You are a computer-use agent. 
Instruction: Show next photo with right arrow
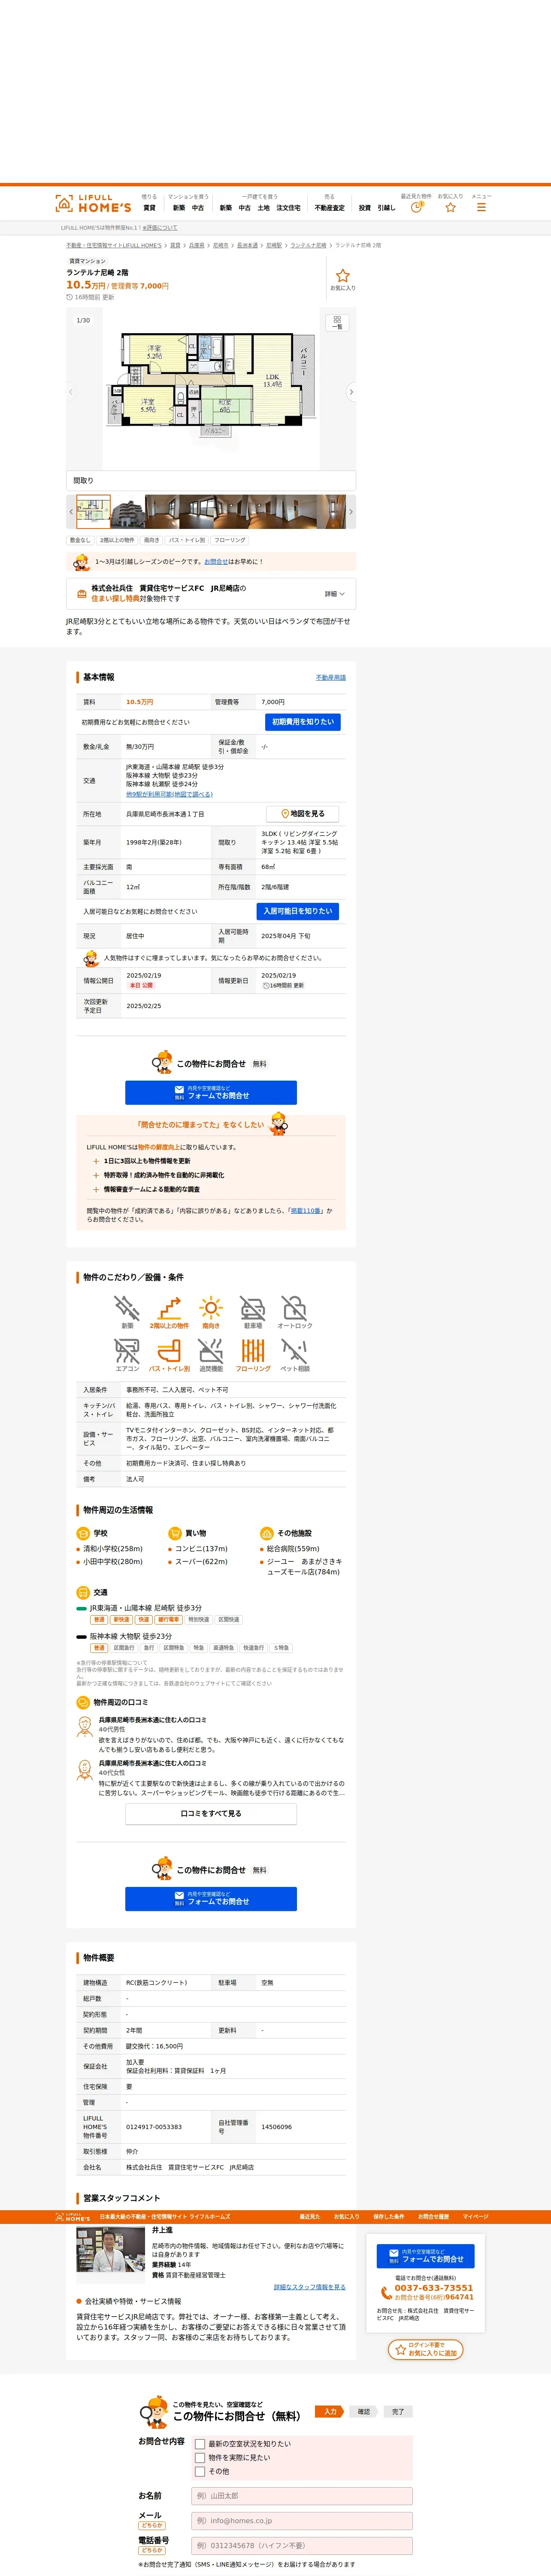(351, 392)
